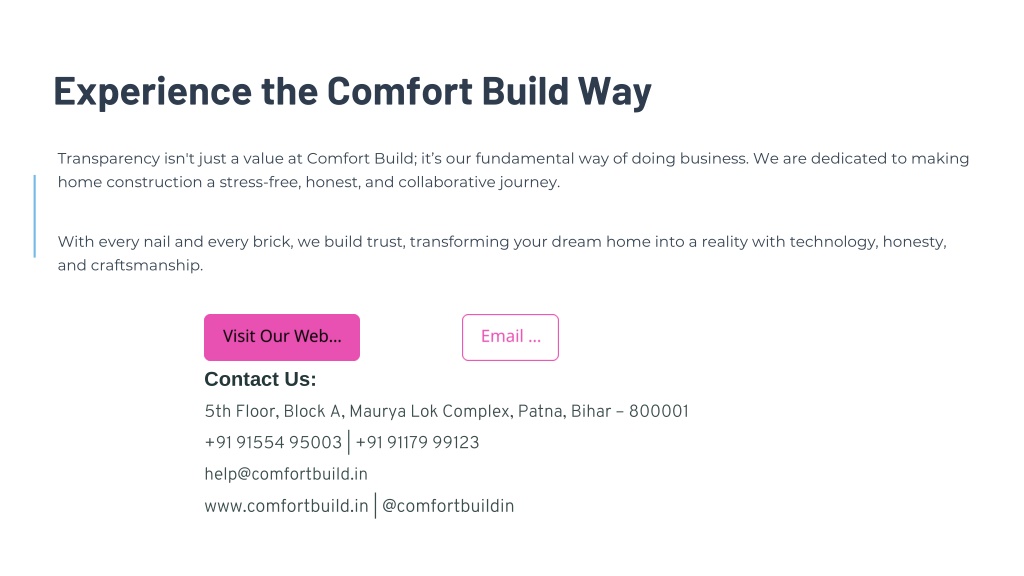Select the @comfortbuildin social handle
This screenshot has height=576, width=1024.
tap(448, 506)
